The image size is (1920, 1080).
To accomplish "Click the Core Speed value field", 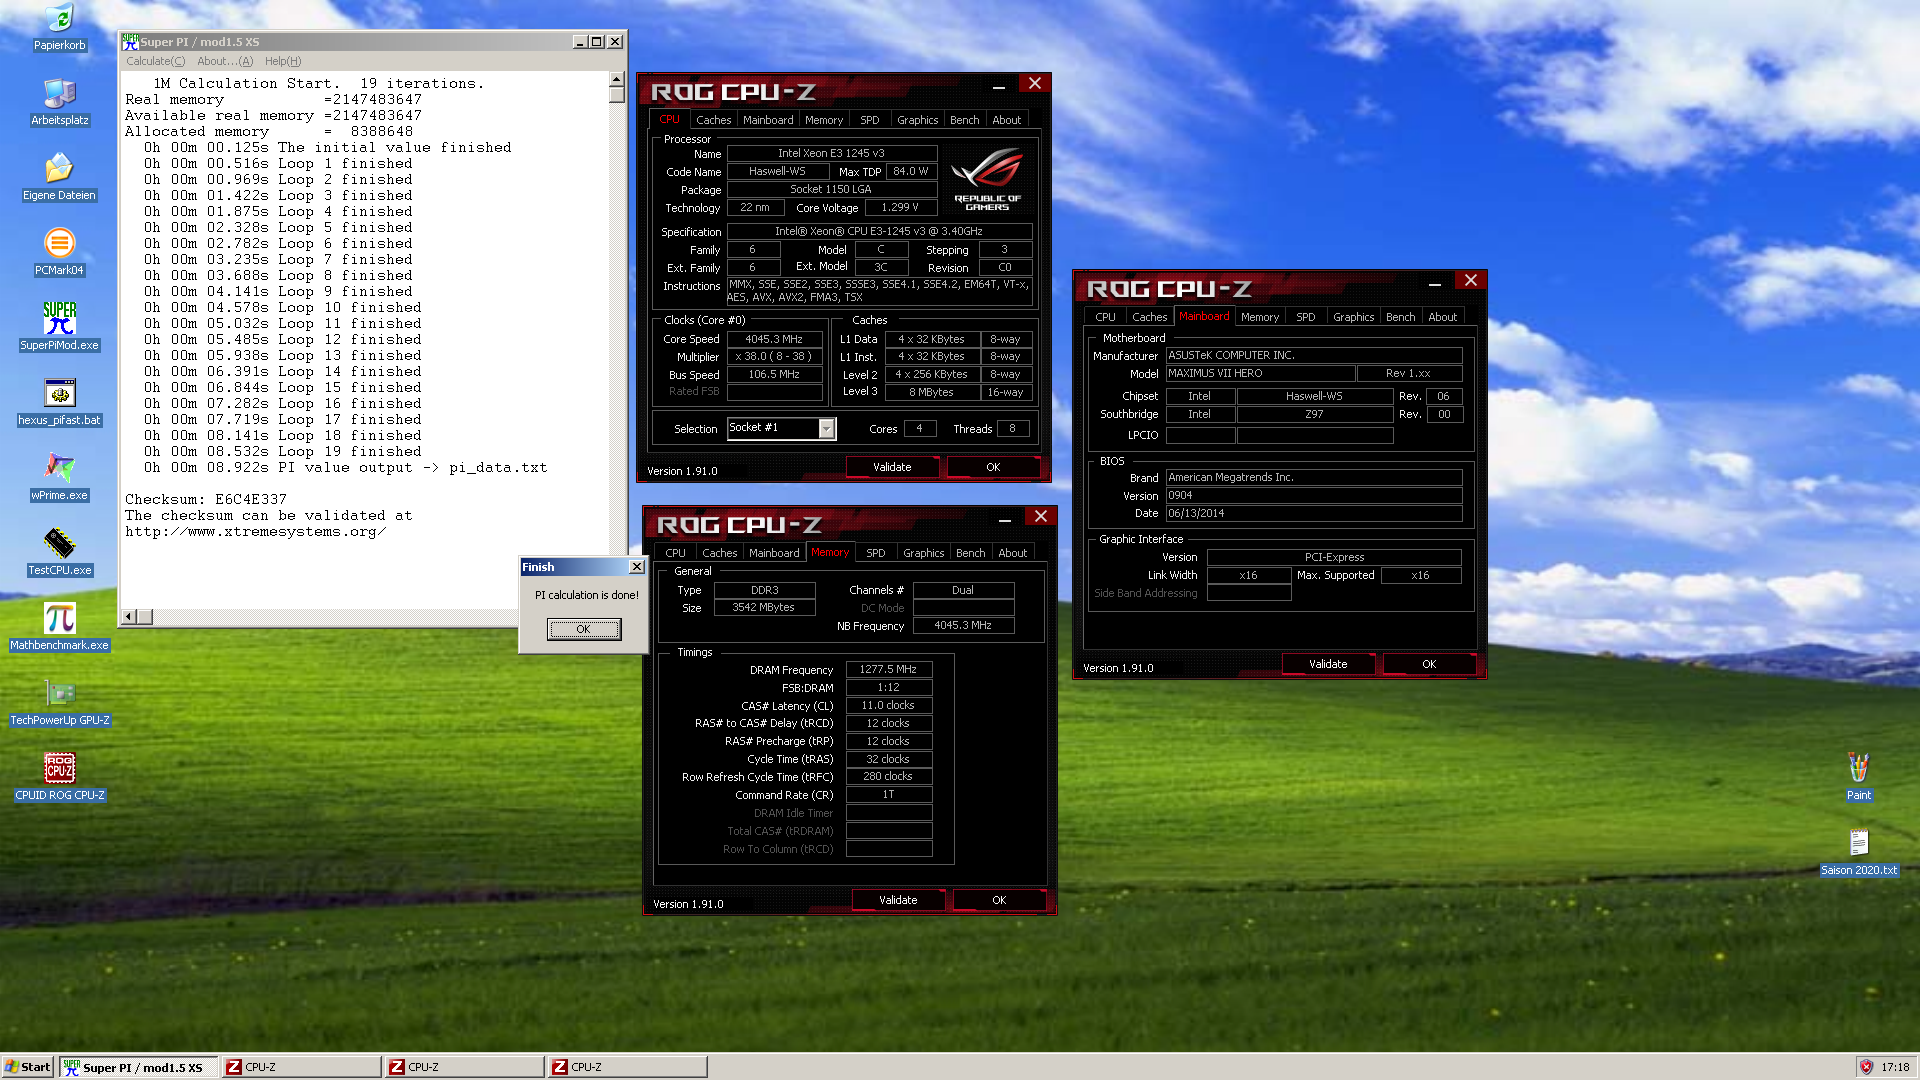I will [x=774, y=339].
